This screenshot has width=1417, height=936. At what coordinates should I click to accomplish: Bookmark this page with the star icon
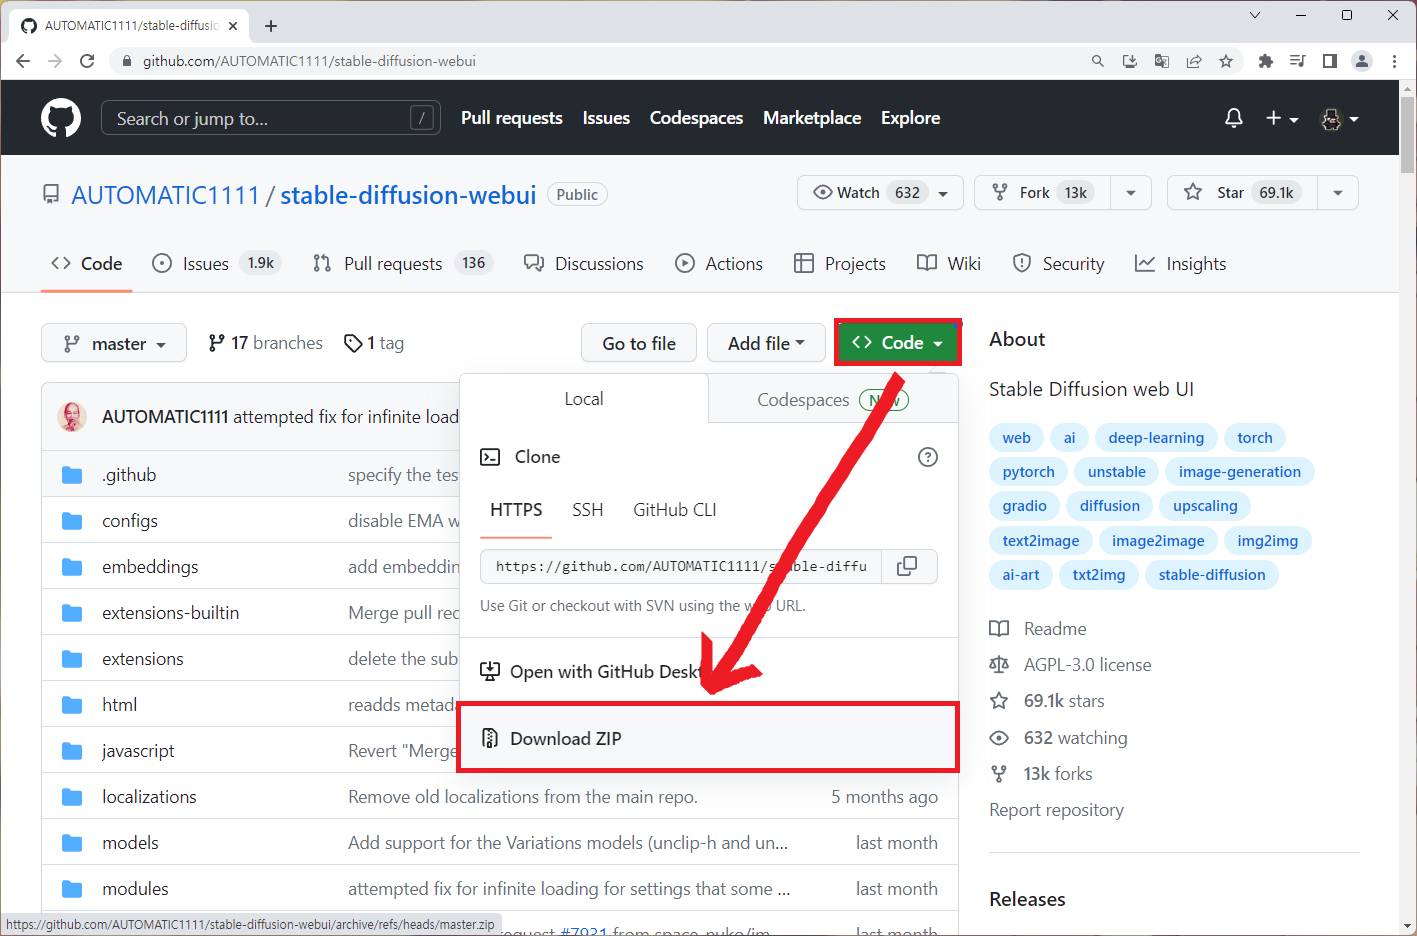pyautogui.click(x=1226, y=61)
